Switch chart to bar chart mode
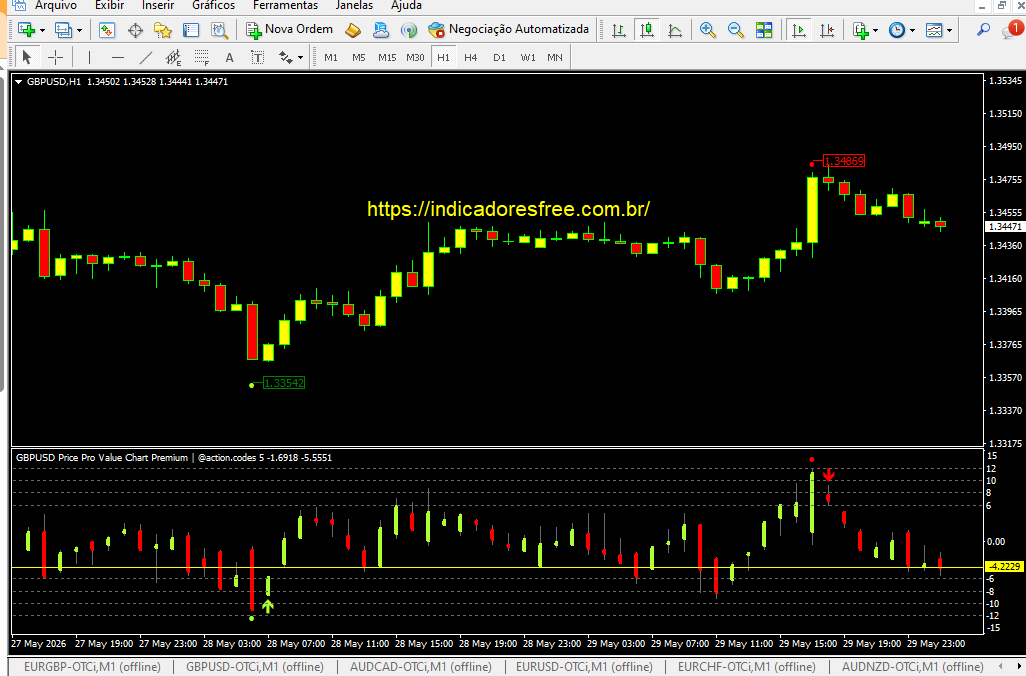 [618, 30]
